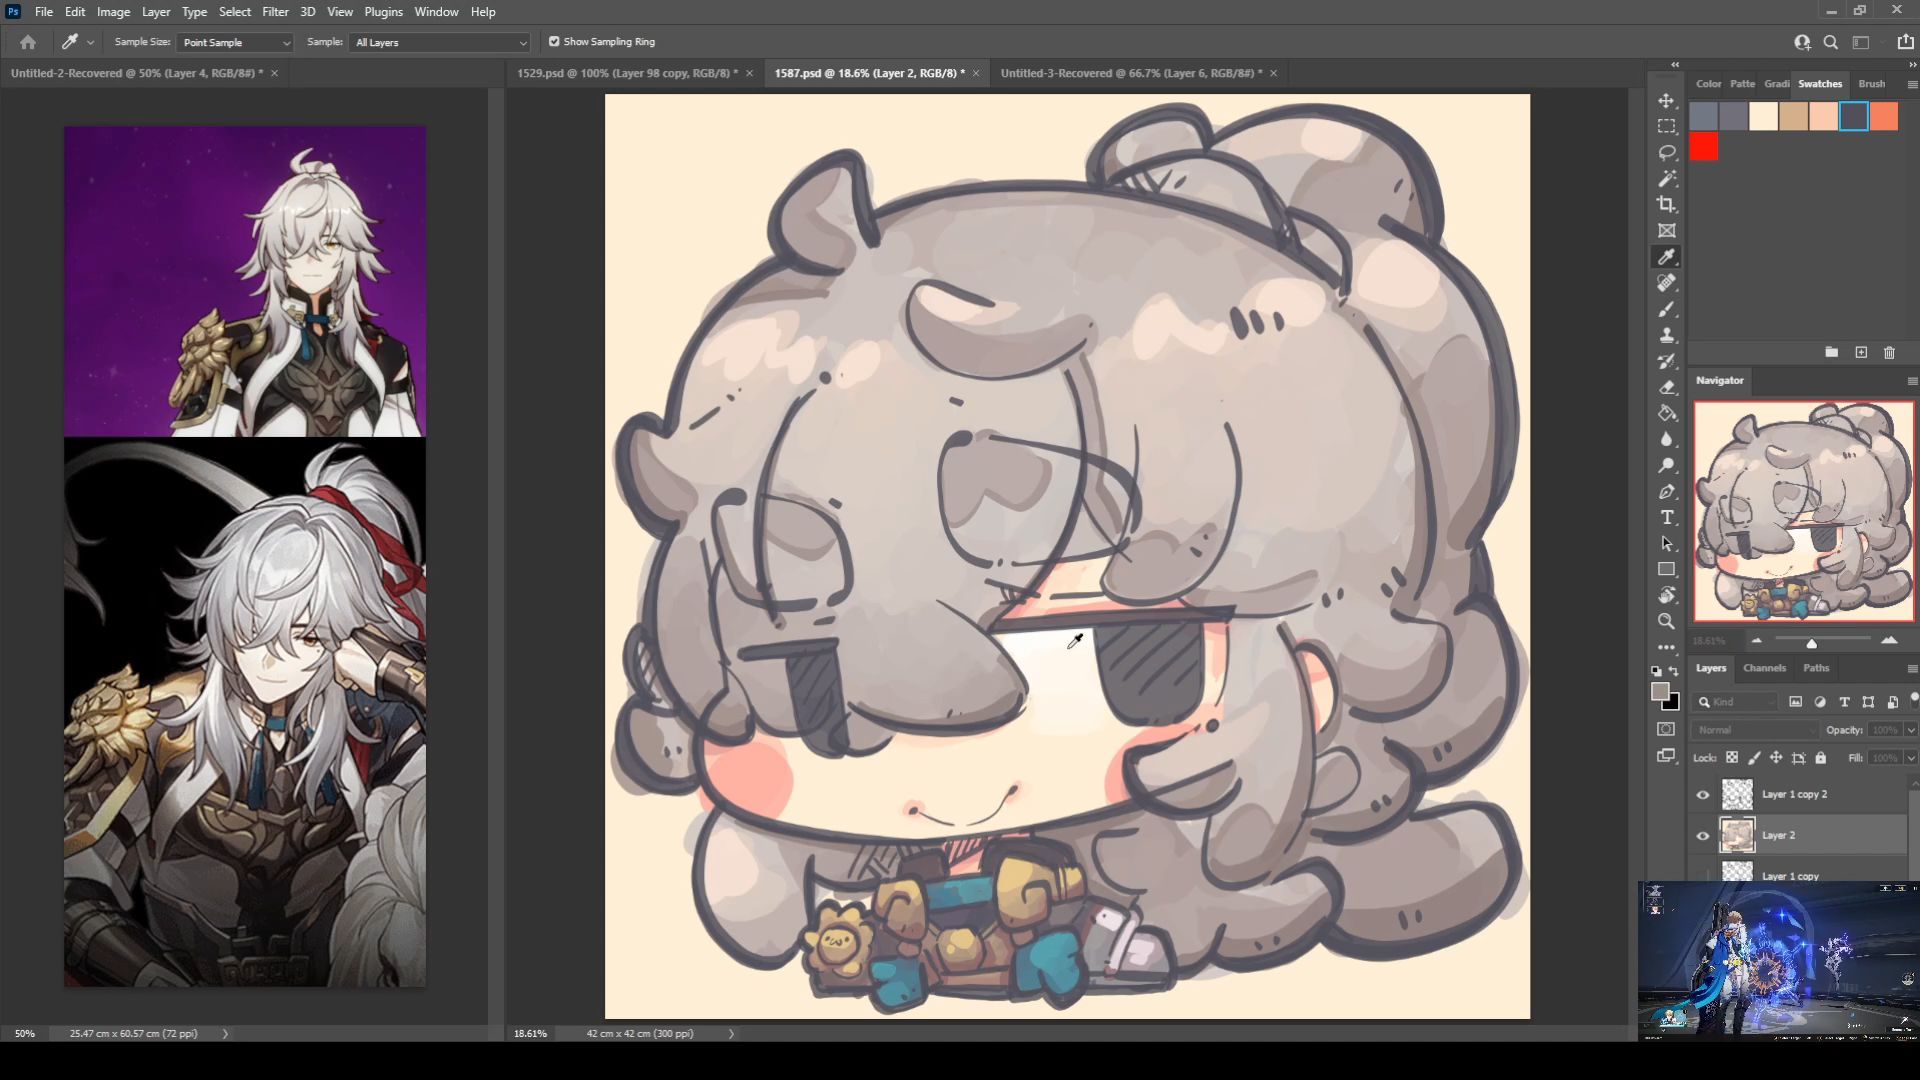
Task: Open Layers panel flyout menu
Action: tap(1911, 669)
